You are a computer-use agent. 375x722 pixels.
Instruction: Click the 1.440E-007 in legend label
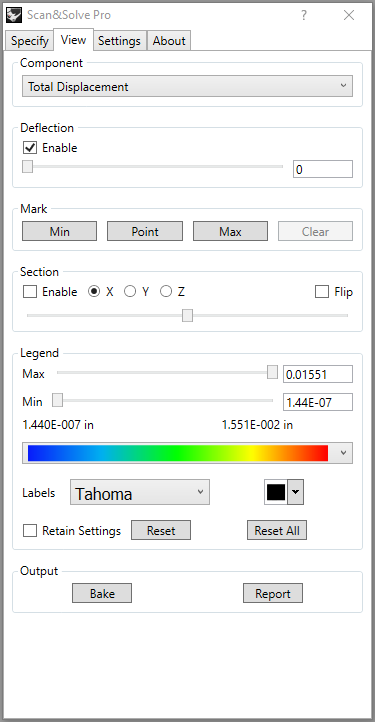[58, 425]
